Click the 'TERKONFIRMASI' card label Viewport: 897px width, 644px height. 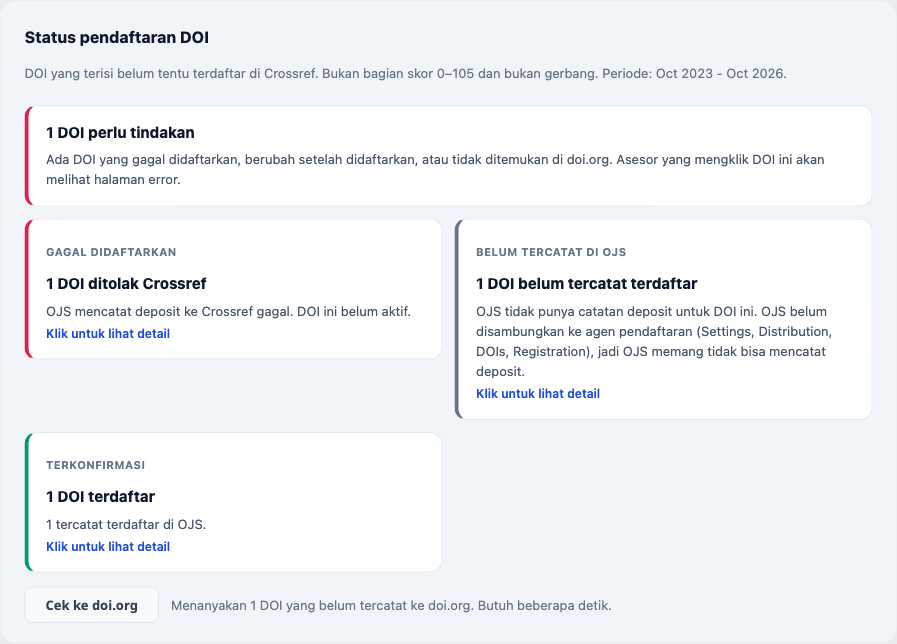96,465
